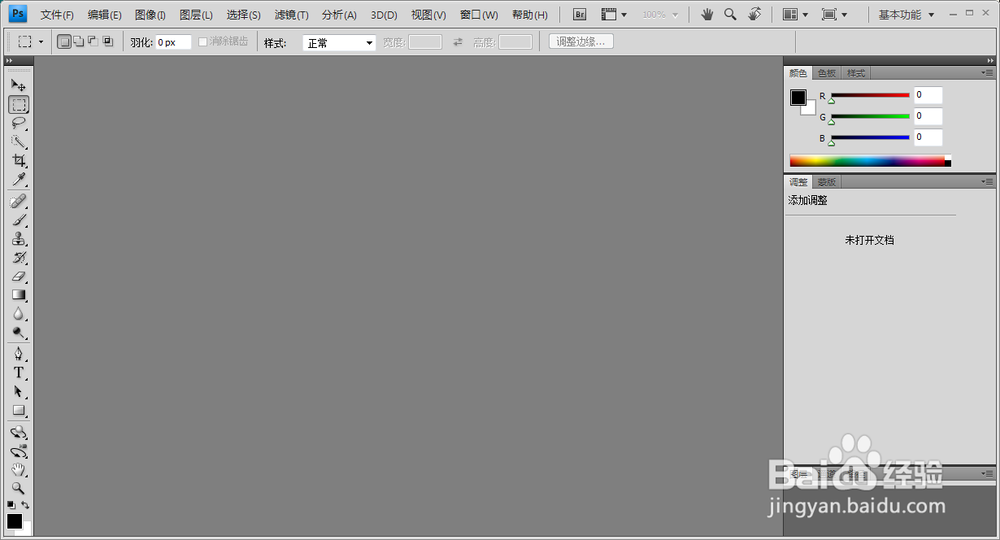Switch to the 样式 tab
Image resolution: width=1000 pixels, height=540 pixels.
coord(856,73)
